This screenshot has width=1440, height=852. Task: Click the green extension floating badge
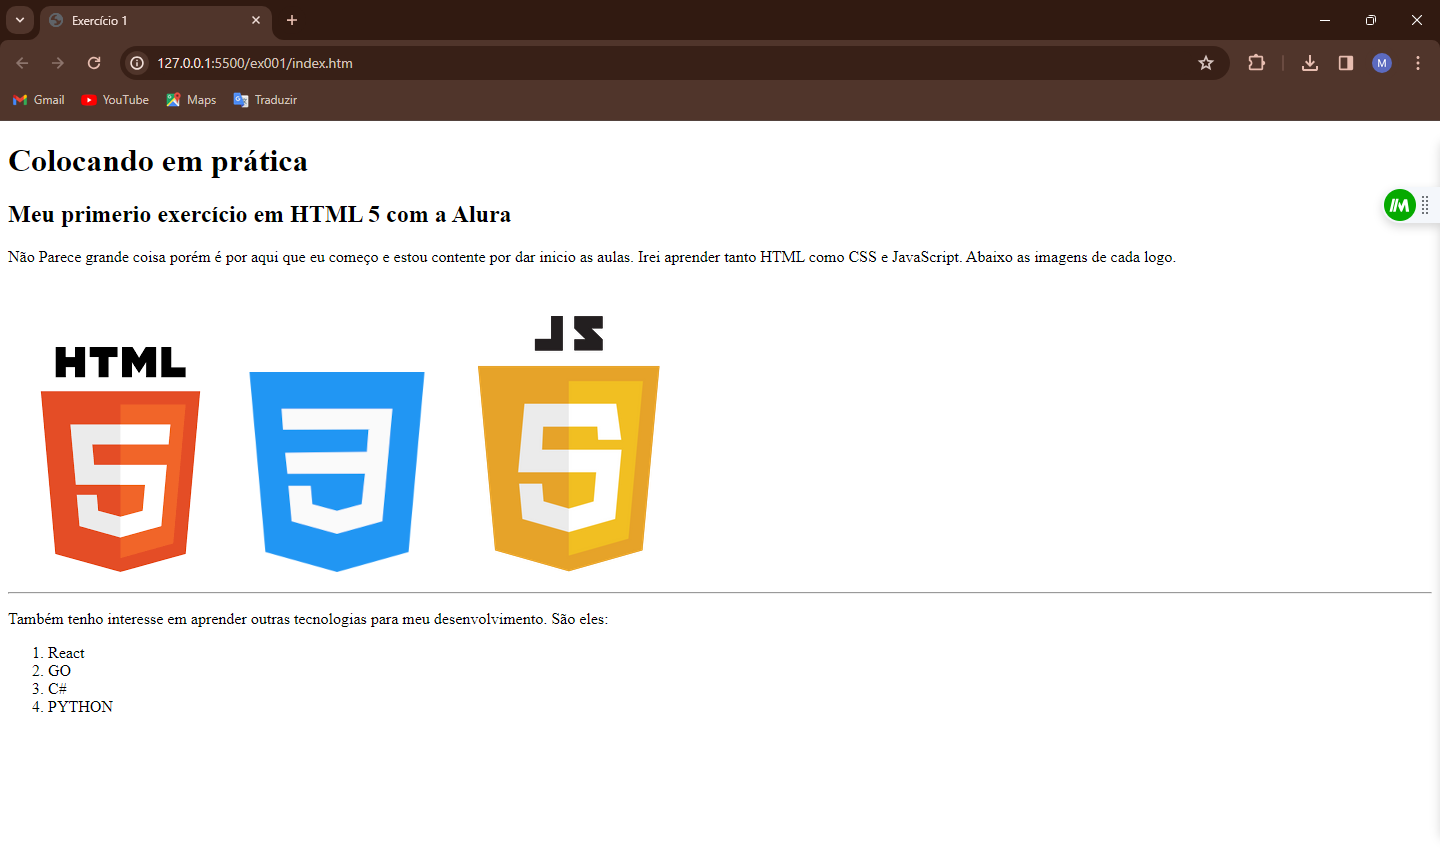point(1399,205)
